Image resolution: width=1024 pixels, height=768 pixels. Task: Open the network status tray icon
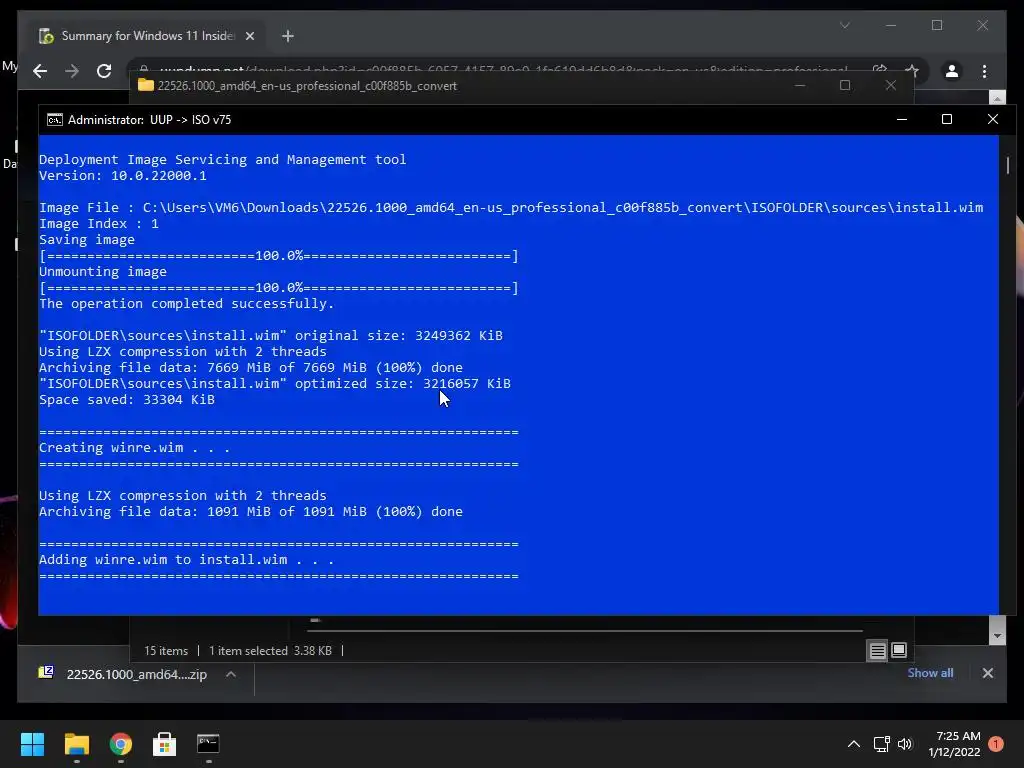pyautogui.click(x=882, y=744)
